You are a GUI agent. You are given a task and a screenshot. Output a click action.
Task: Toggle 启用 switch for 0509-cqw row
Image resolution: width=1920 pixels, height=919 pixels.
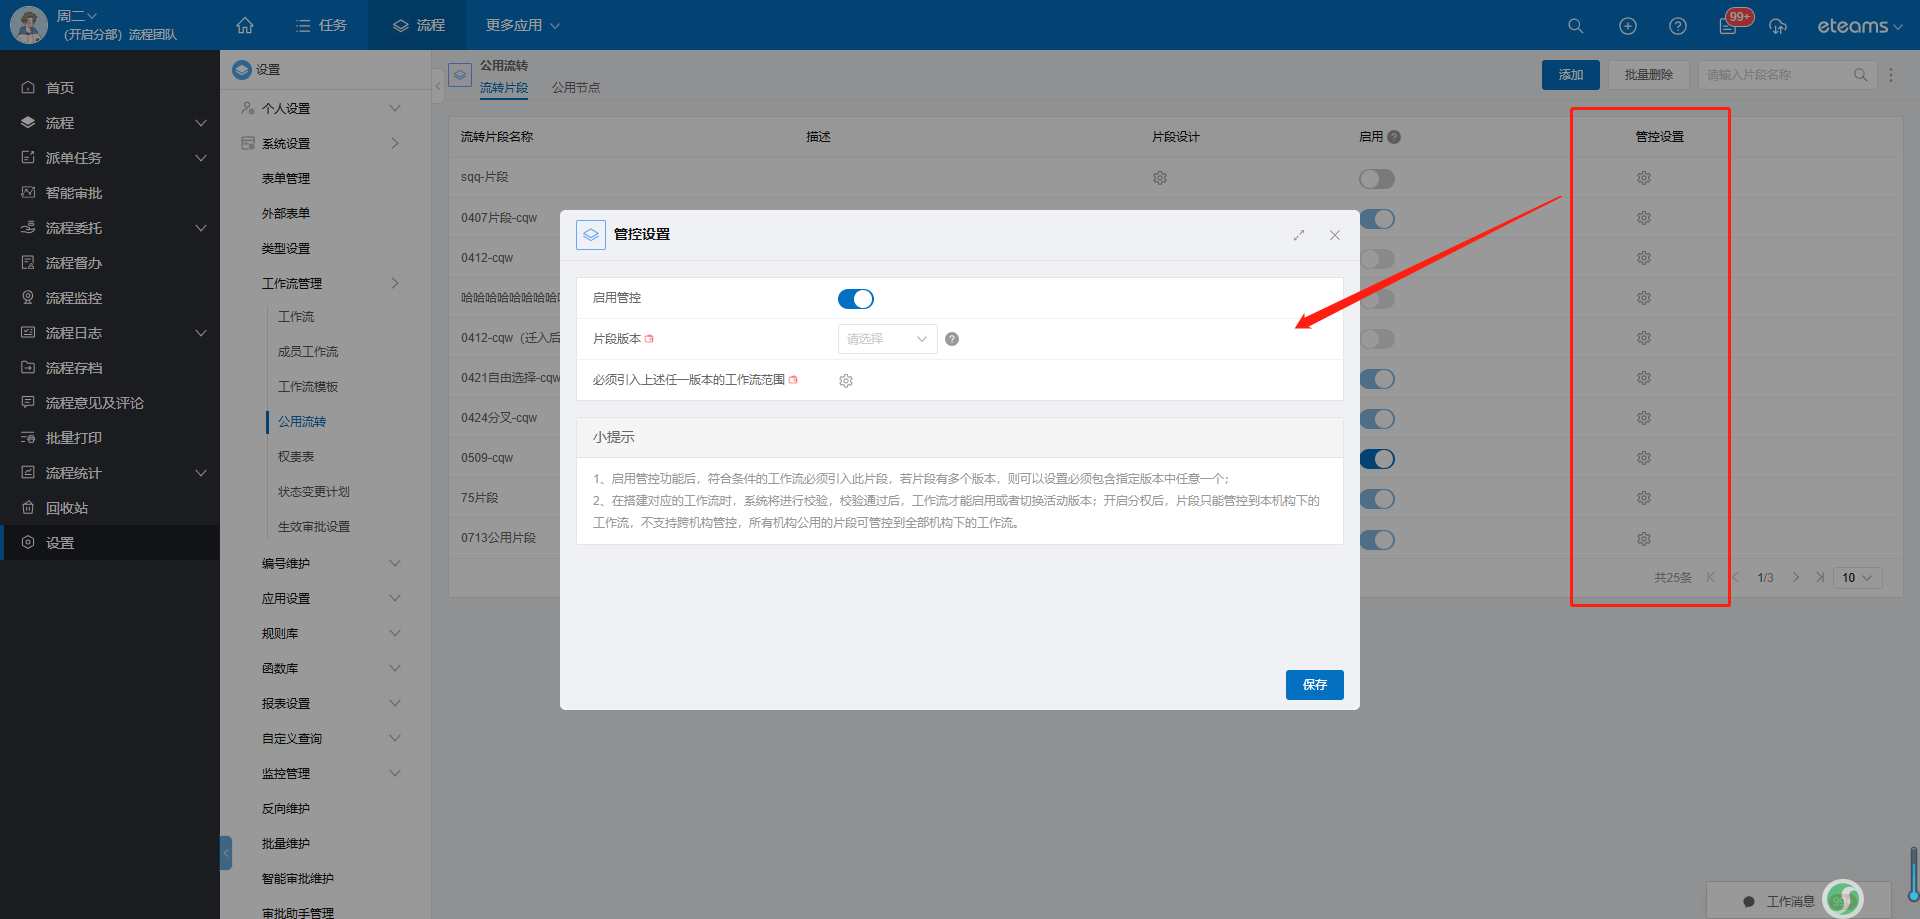1377,459
